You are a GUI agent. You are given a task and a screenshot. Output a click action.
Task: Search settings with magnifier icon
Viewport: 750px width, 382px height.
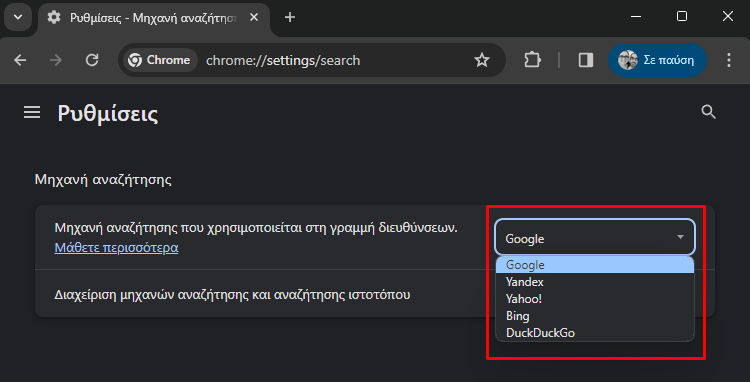(x=708, y=112)
